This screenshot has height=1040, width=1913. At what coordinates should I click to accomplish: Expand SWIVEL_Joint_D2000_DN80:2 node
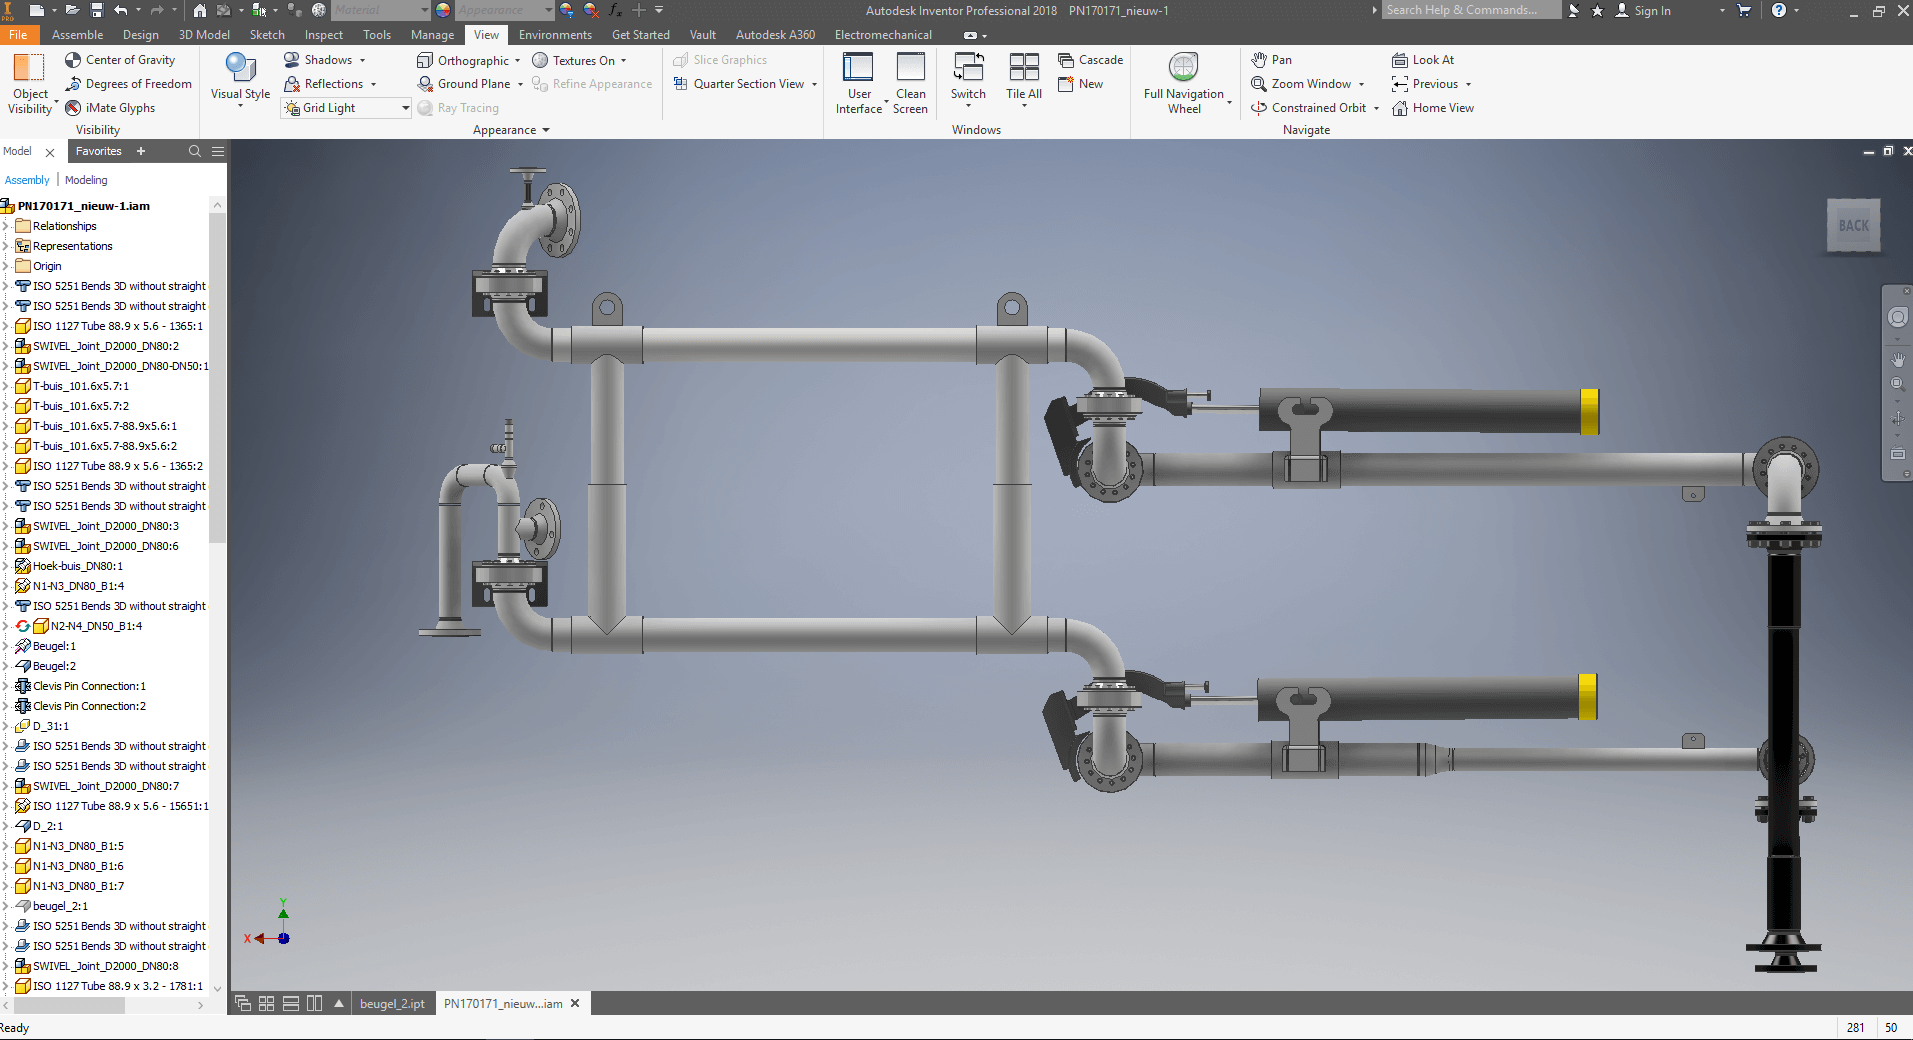(6, 346)
